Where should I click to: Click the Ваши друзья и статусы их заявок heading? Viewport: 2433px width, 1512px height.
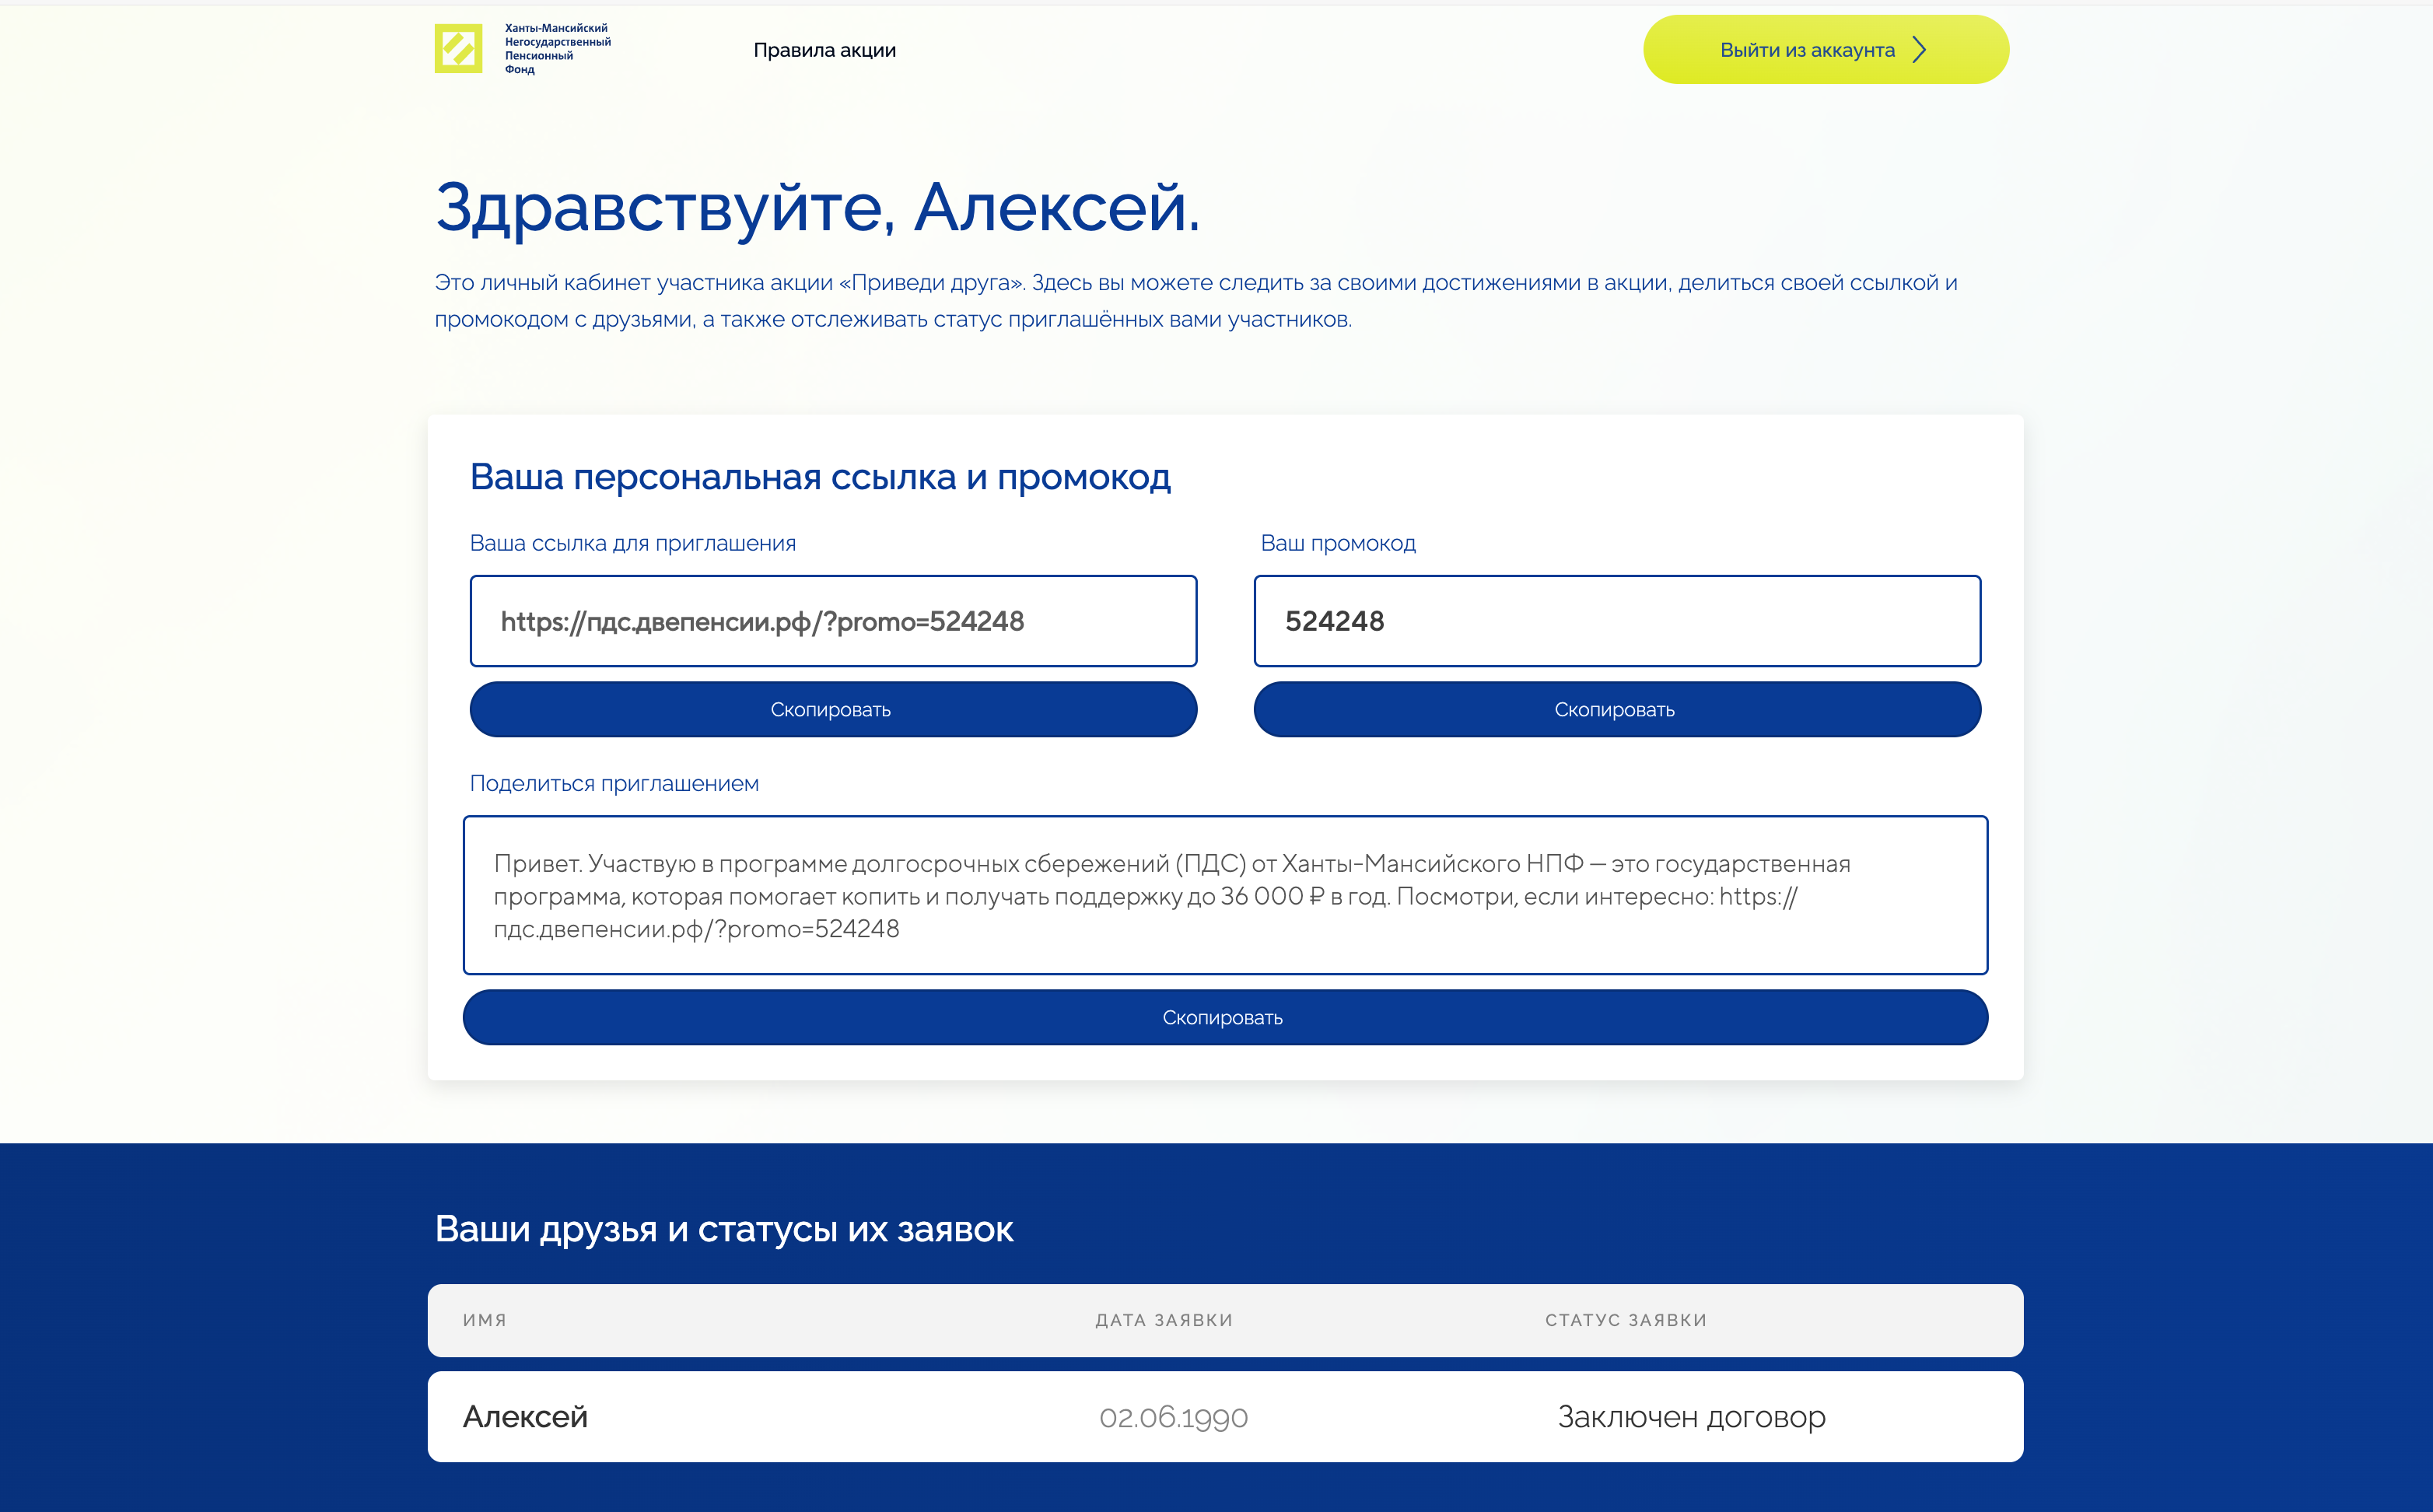click(x=724, y=1229)
